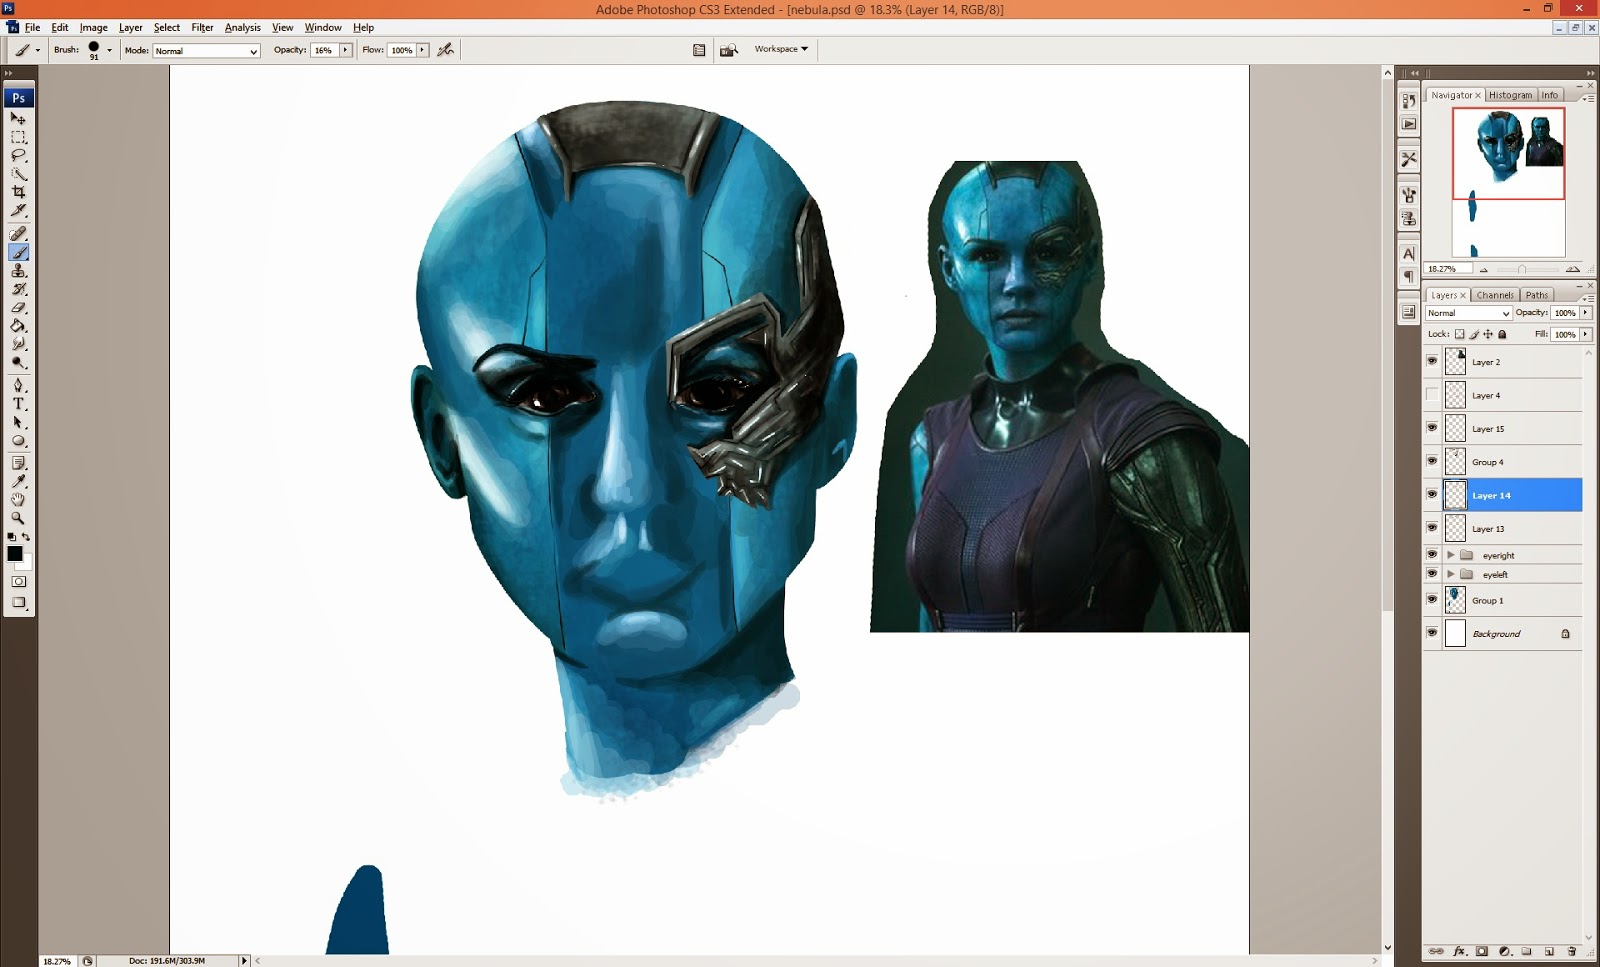This screenshot has height=967, width=1600.
Task: Expand the eyeleft layer group
Action: (x=1451, y=574)
